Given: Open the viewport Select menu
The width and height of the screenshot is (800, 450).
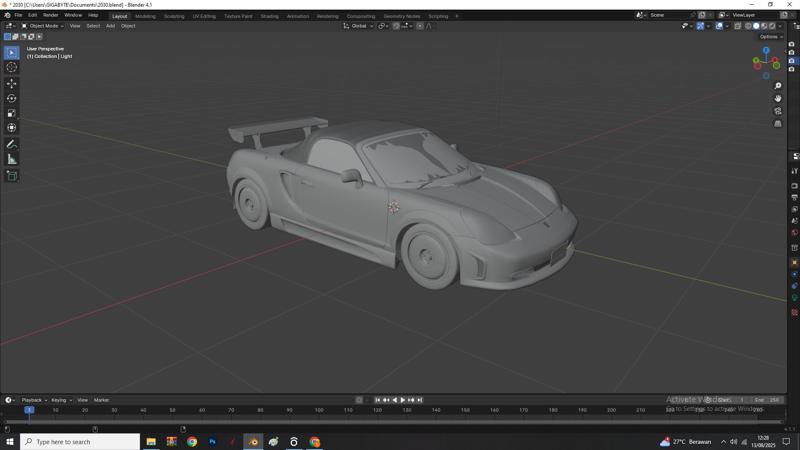Looking at the screenshot, I should 93,26.
